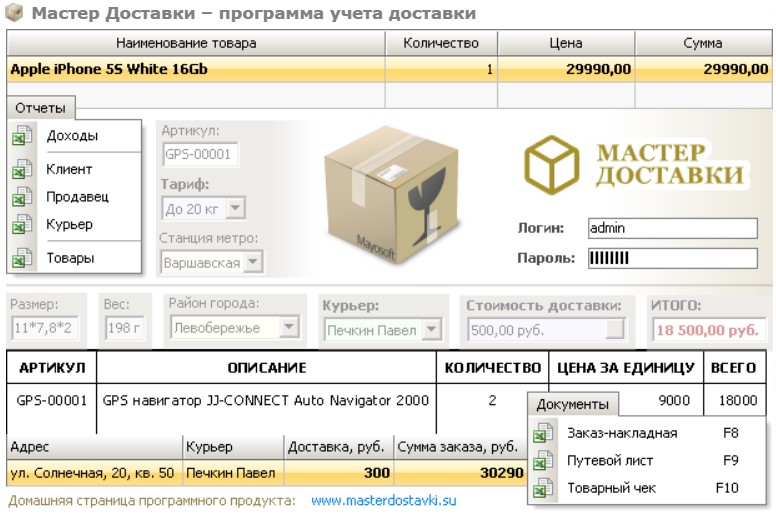Click the Адрес column header

click(94, 447)
